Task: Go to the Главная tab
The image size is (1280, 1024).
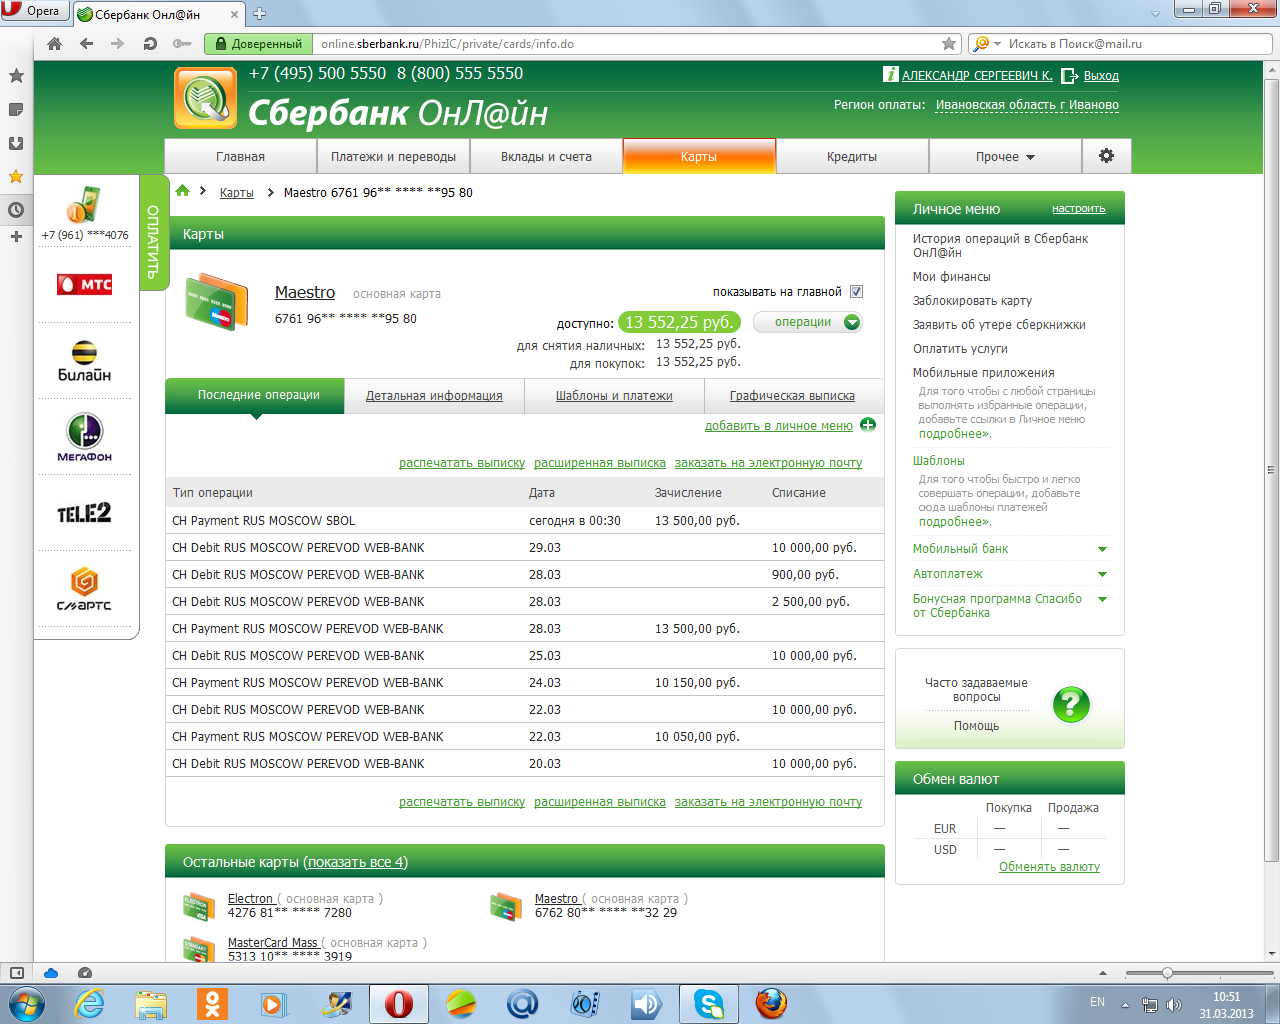Action: pos(240,157)
